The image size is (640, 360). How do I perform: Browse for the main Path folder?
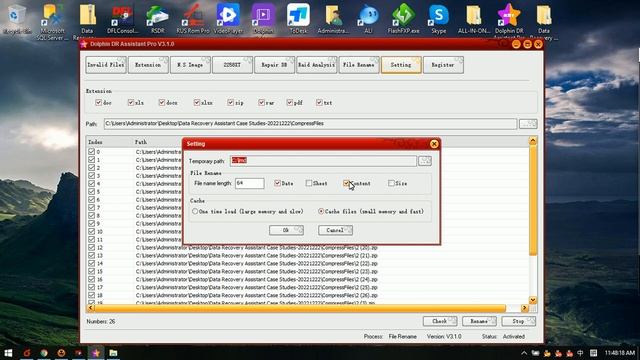click(x=528, y=124)
